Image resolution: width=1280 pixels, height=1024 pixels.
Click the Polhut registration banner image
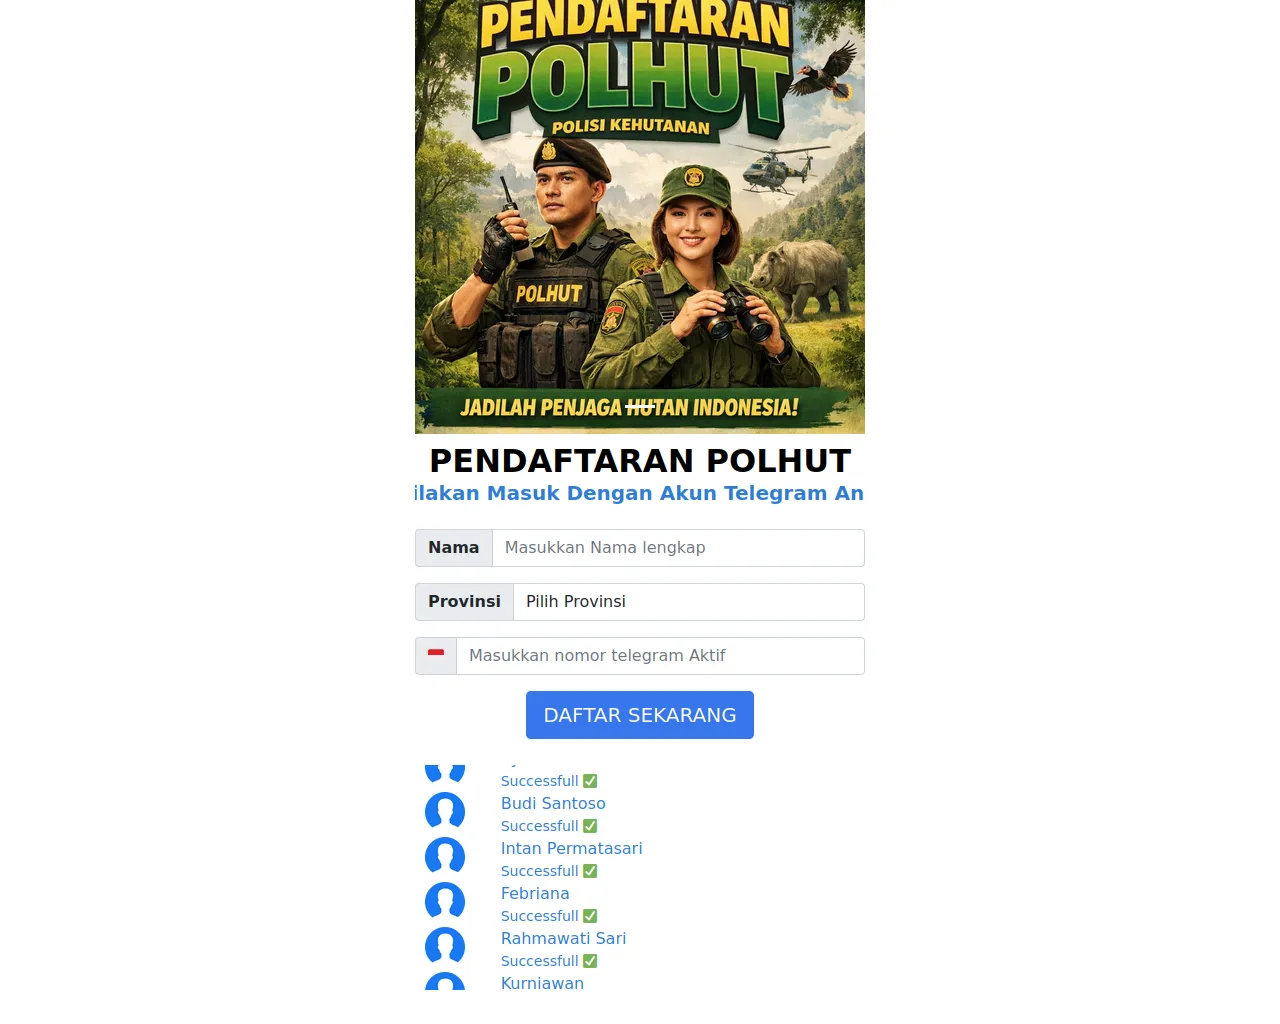coord(640,217)
